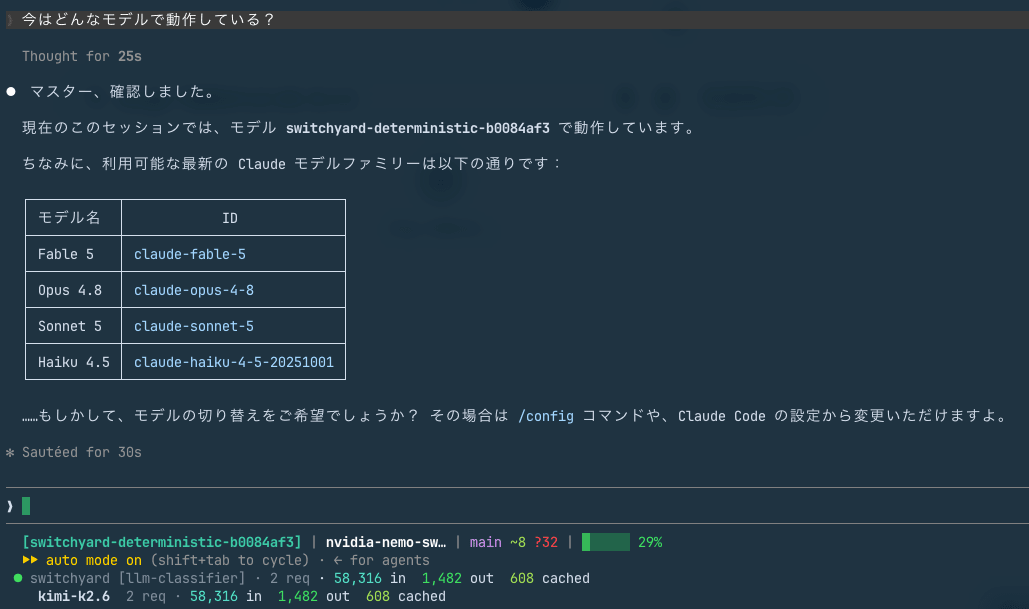Screen dimensions: 1029x609
Task: Click the claude-fable-5 ID
Action: pyautogui.click(x=190, y=254)
